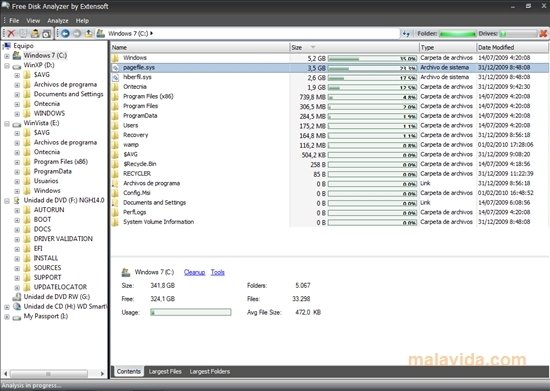Click the Drives analysis progress bar
This screenshot has width=550, height=391.
click(x=518, y=34)
